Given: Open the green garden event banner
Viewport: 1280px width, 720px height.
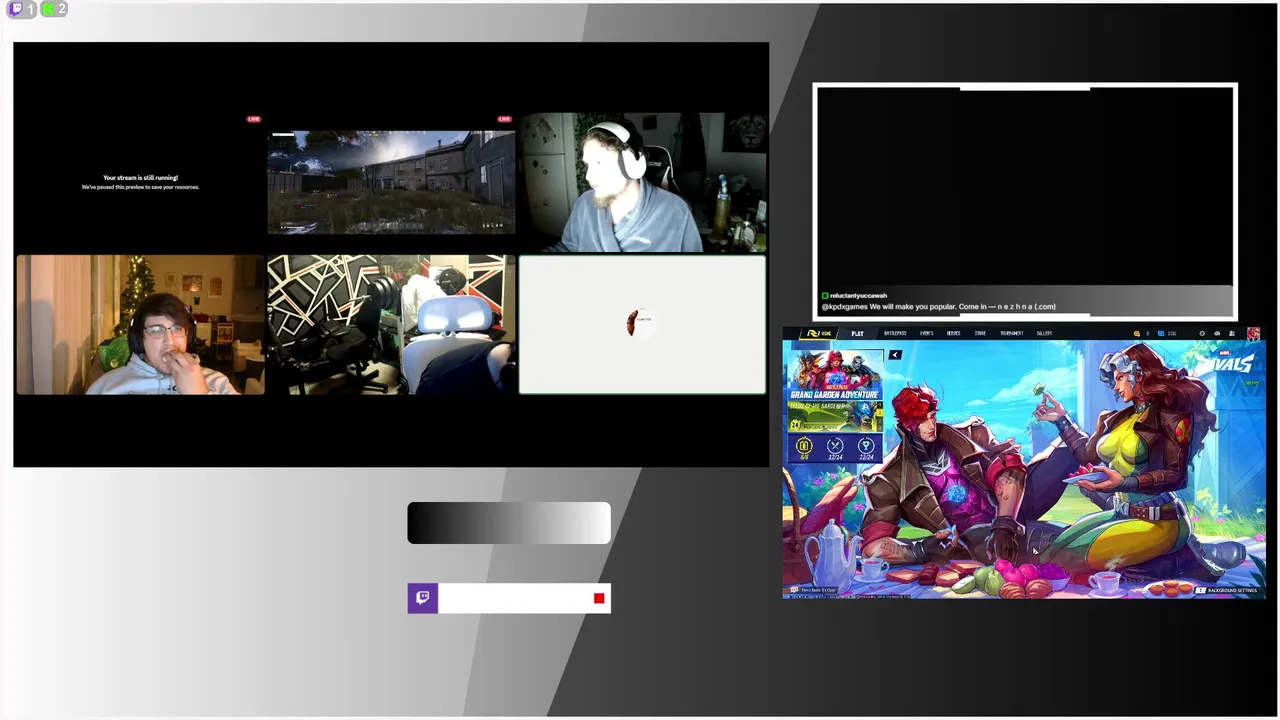Looking at the screenshot, I should point(834,418).
